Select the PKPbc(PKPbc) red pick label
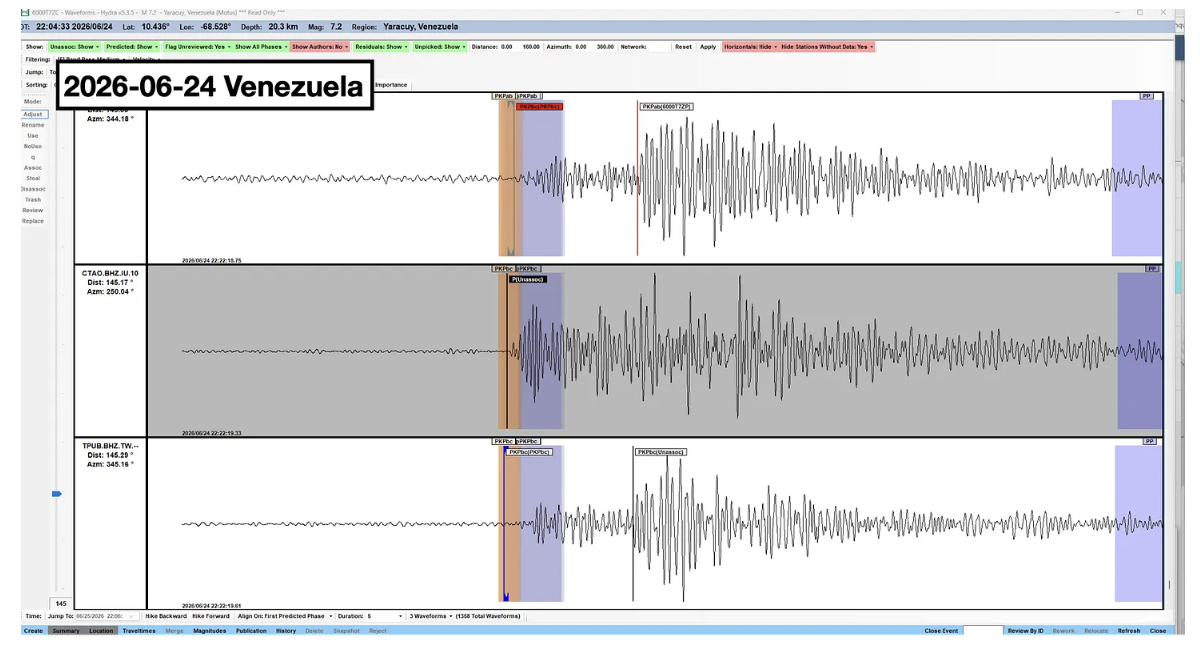Screen dimensions: 1200x658 539,106
